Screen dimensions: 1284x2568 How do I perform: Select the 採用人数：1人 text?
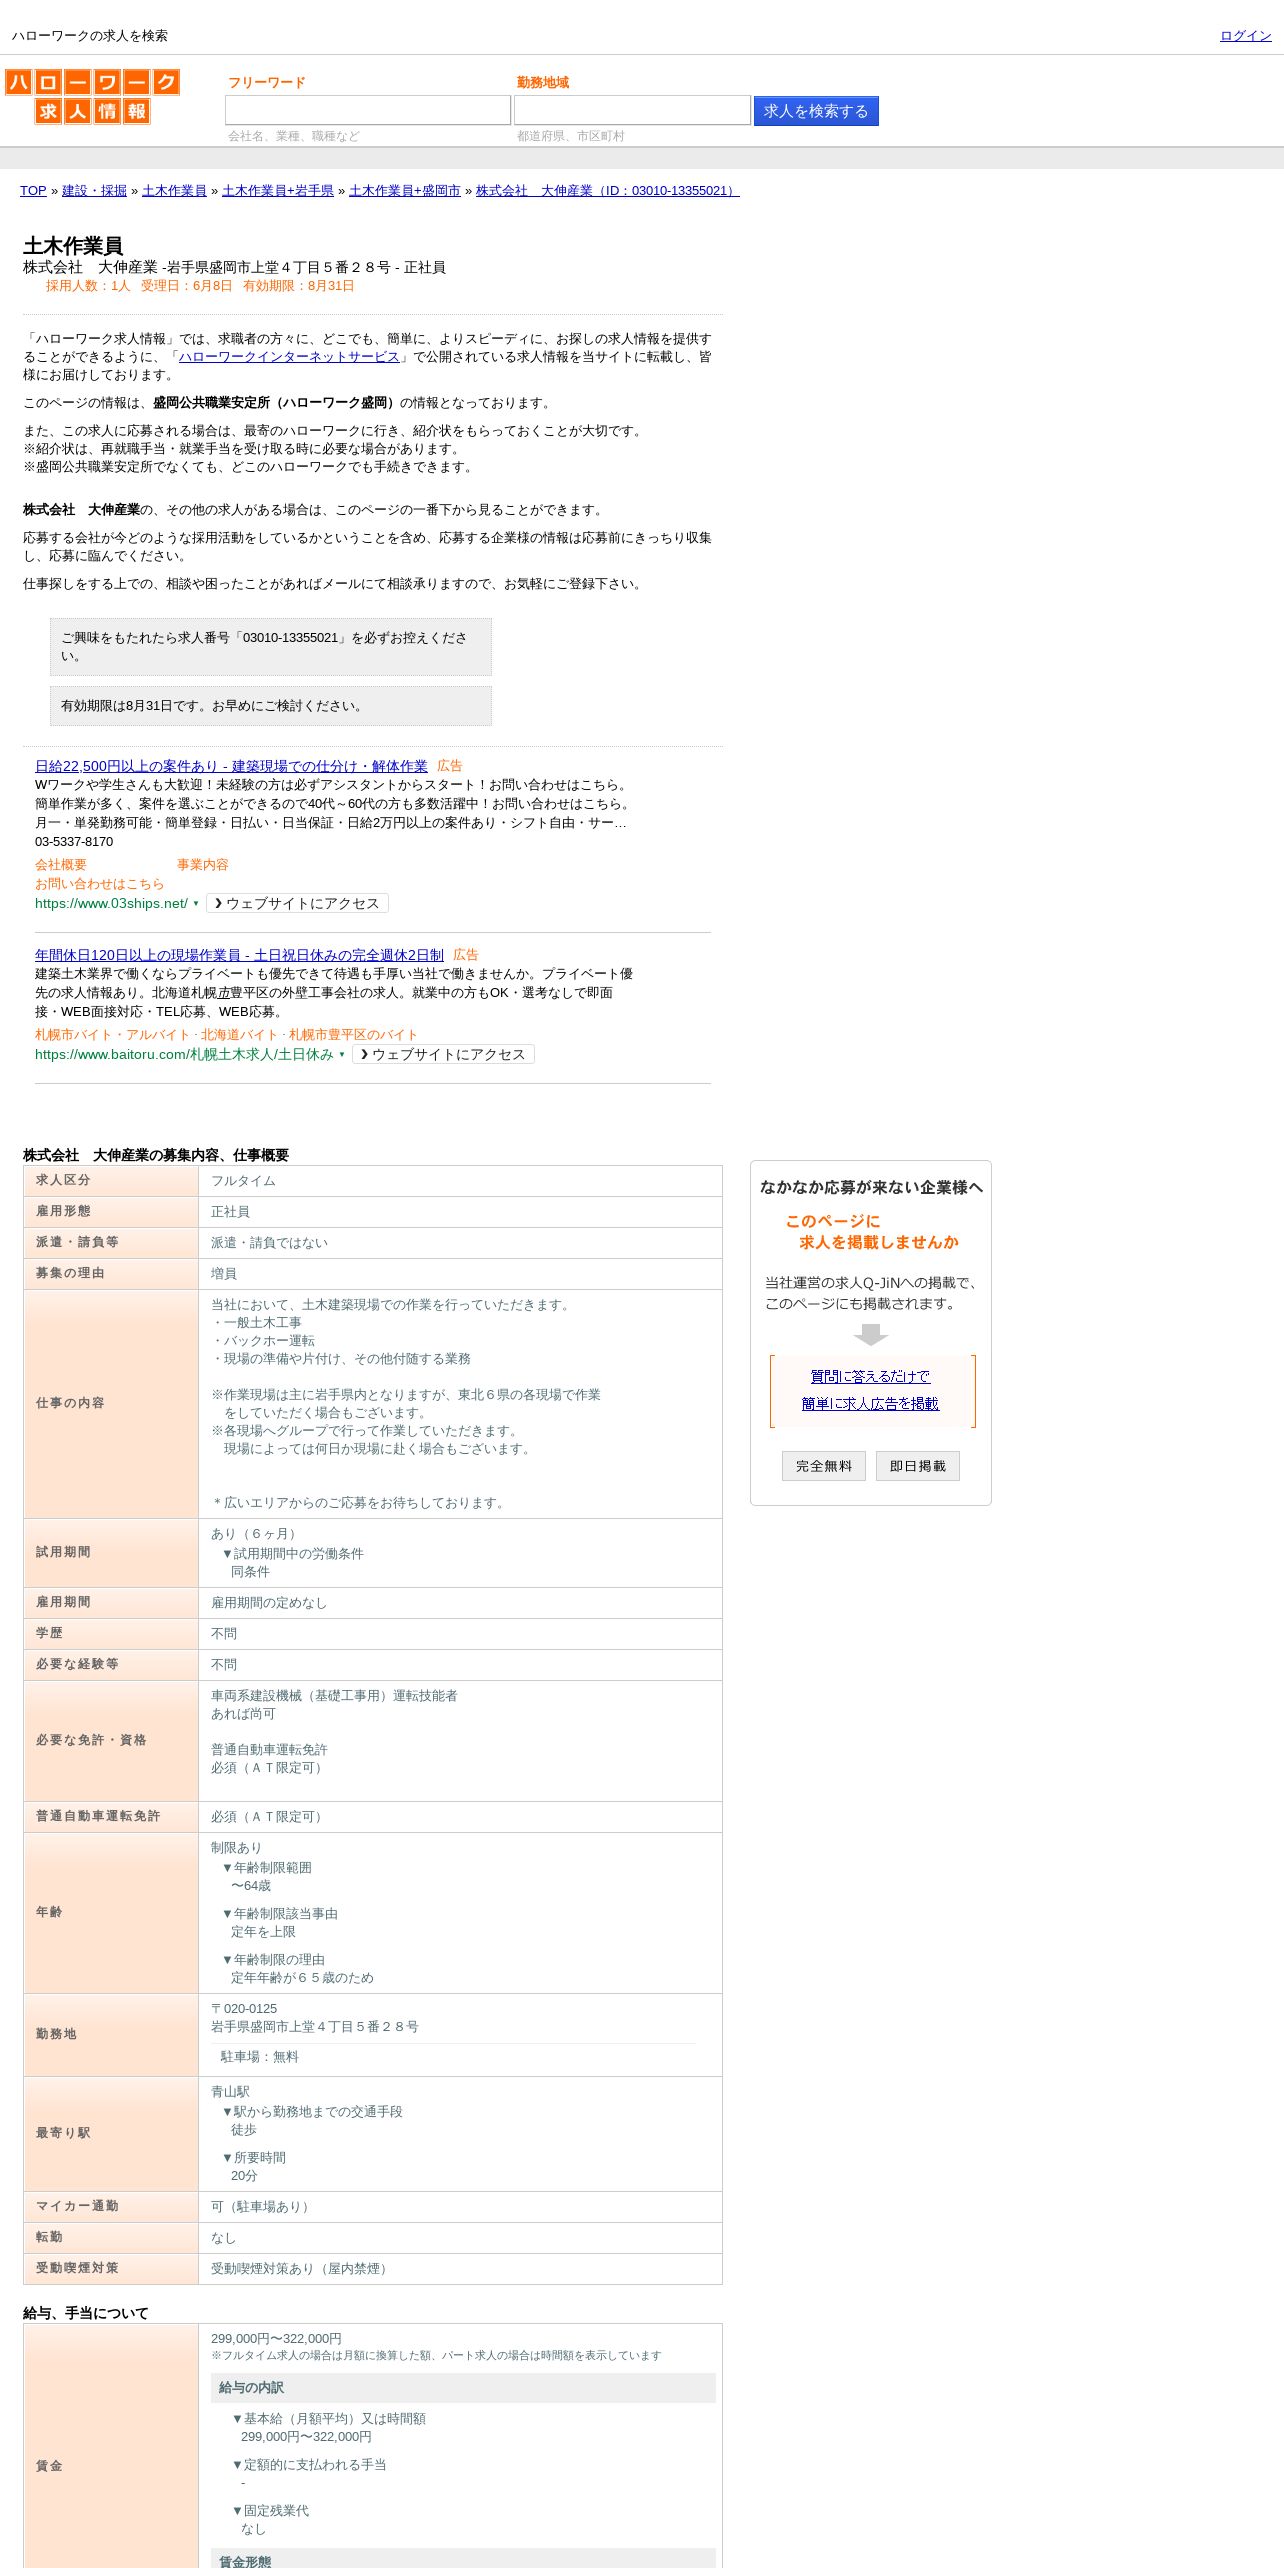(x=88, y=286)
